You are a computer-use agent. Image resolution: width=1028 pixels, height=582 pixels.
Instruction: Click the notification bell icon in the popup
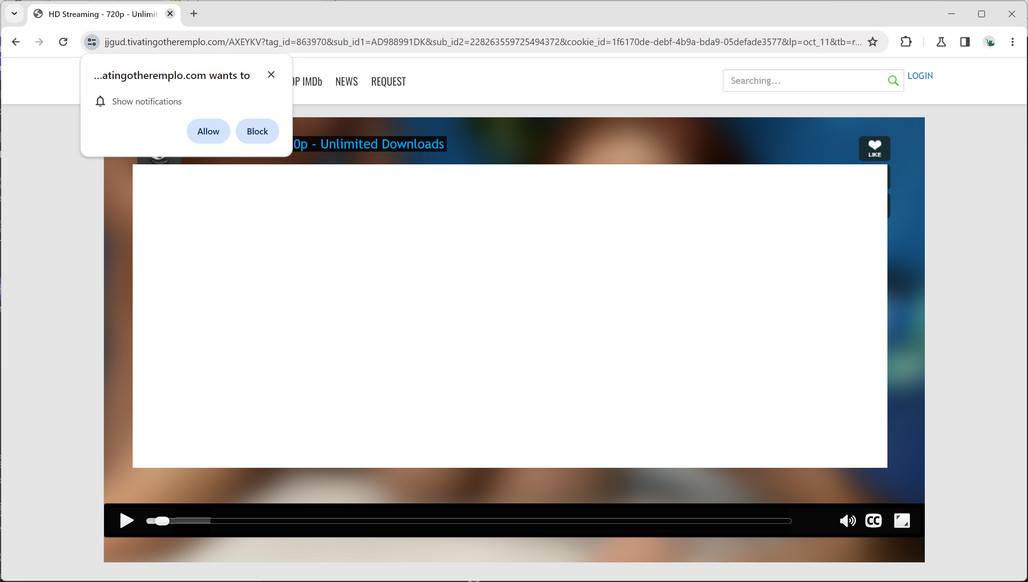[99, 101]
